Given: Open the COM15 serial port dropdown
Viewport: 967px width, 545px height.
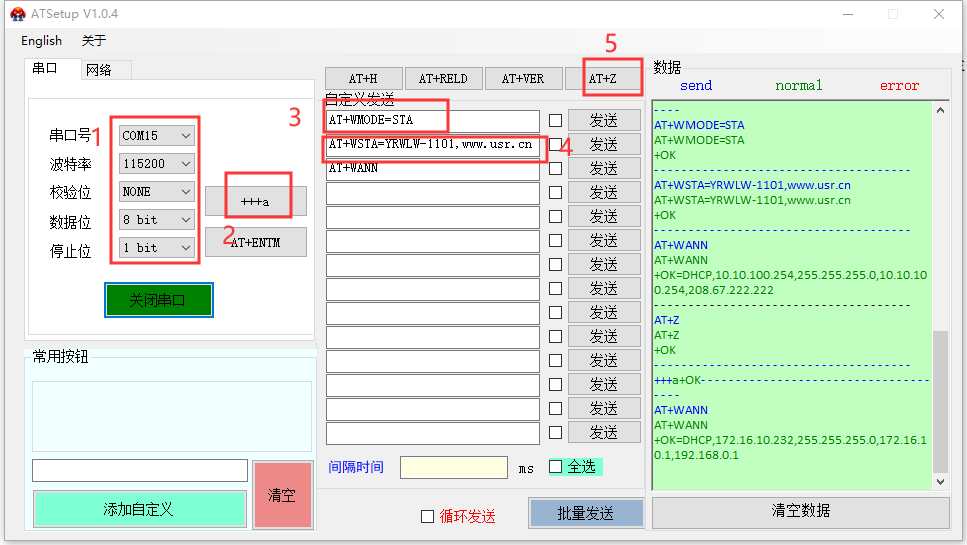Looking at the screenshot, I should tap(156, 135).
